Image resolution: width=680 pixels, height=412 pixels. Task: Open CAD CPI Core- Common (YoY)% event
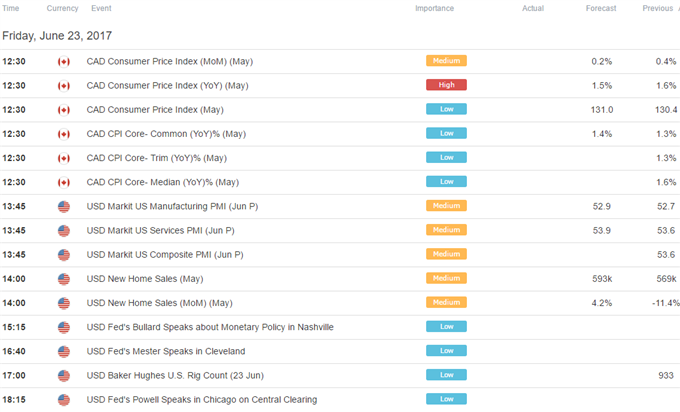[x=166, y=134]
